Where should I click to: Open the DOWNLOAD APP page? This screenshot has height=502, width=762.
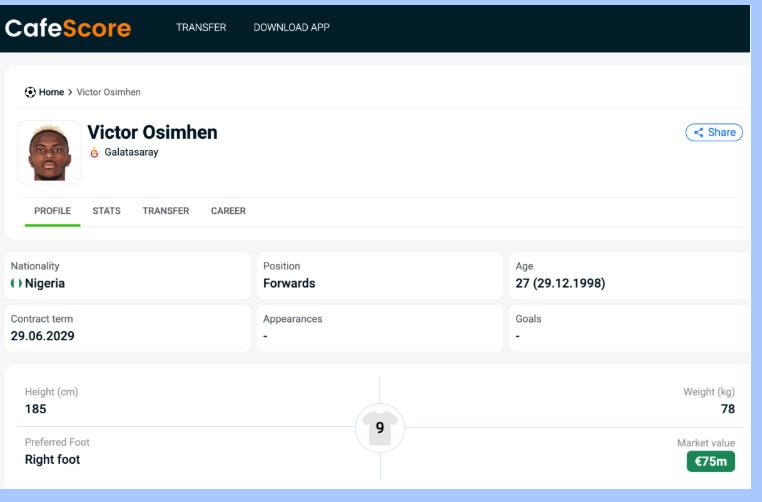coord(291,27)
